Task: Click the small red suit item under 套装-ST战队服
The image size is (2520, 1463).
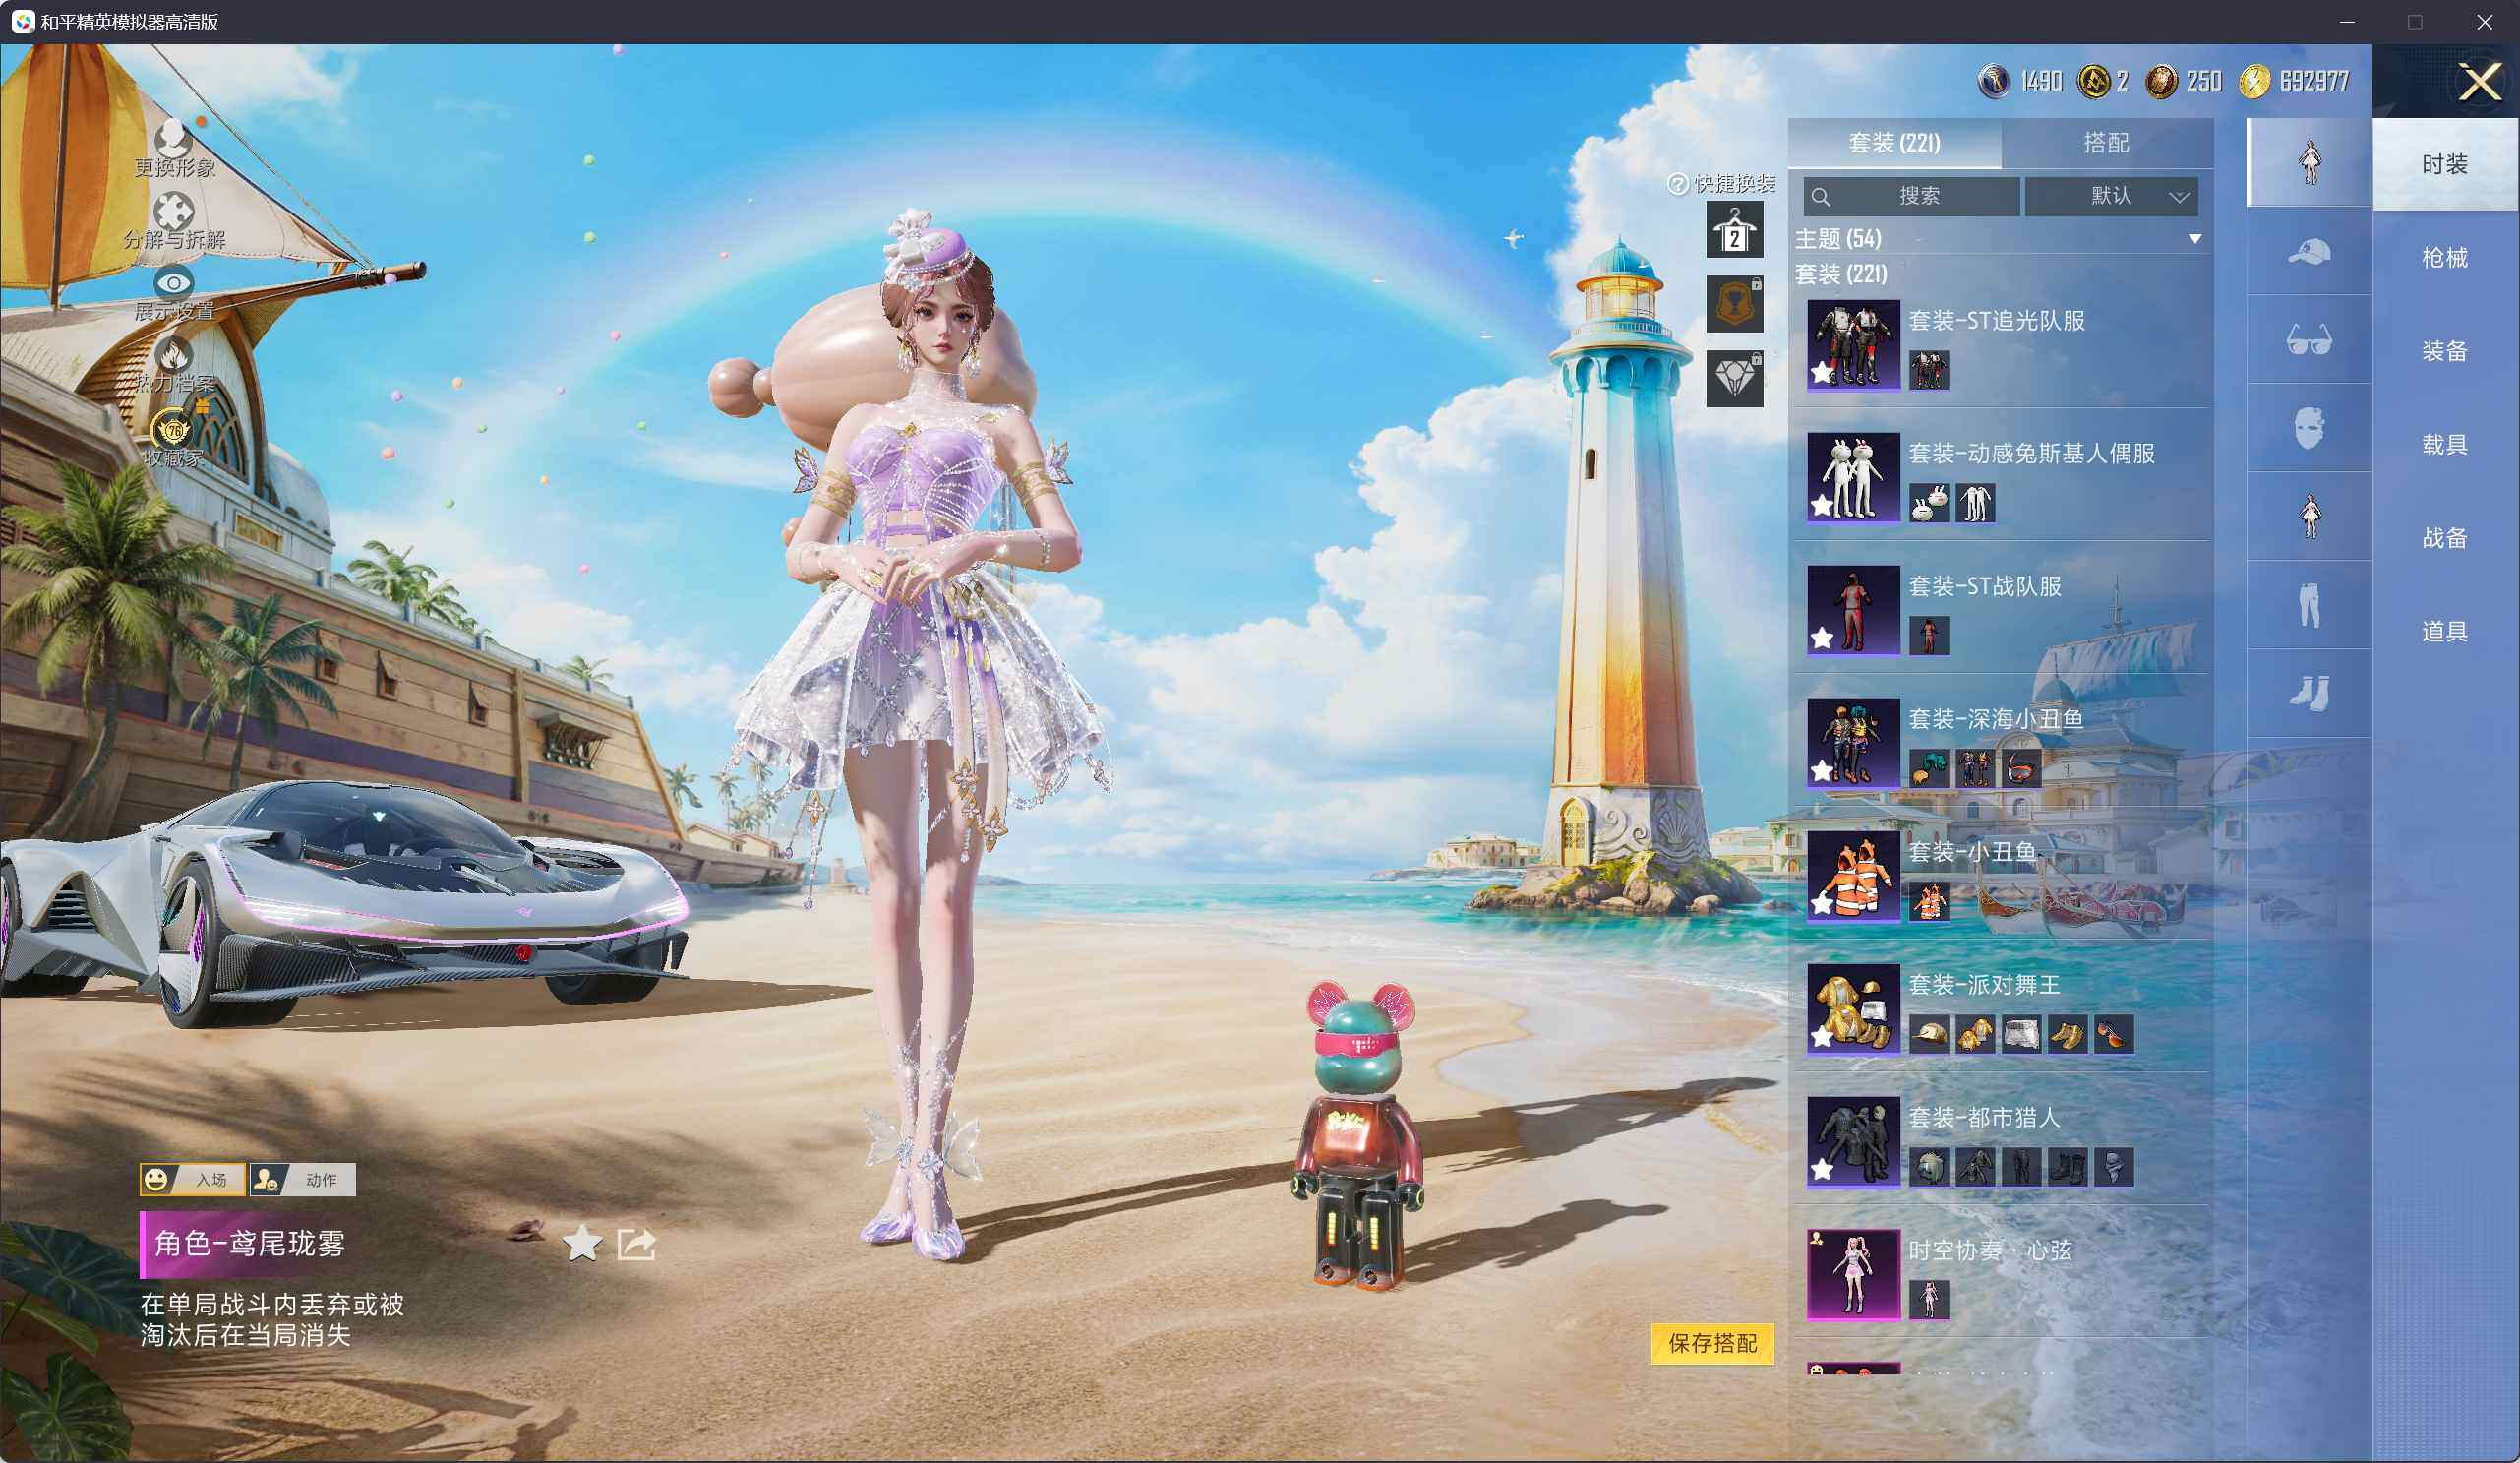Action: 1928,636
